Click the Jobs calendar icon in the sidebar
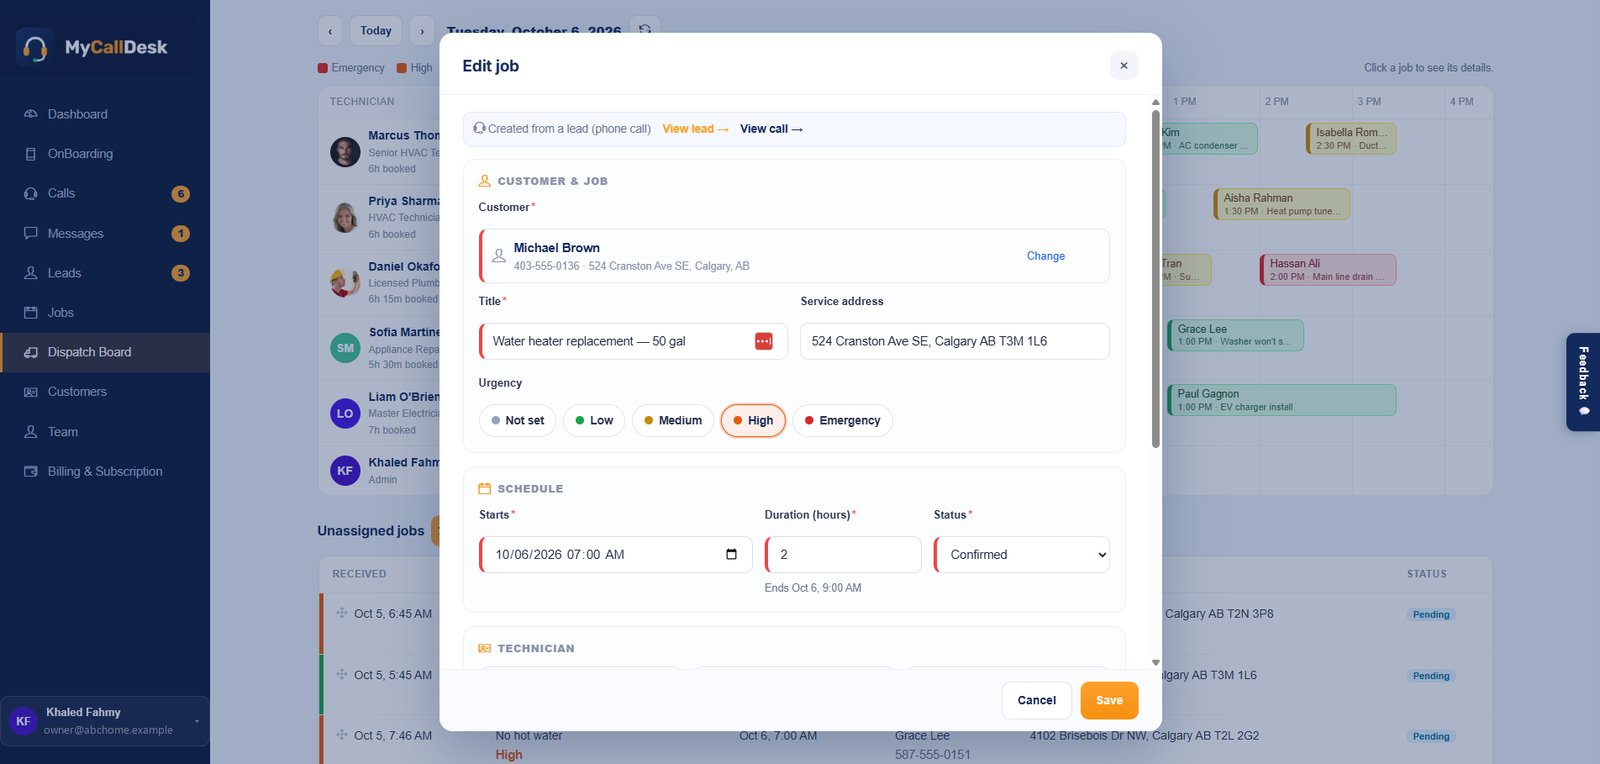The height and width of the screenshot is (764, 1600). (x=31, y=312)
